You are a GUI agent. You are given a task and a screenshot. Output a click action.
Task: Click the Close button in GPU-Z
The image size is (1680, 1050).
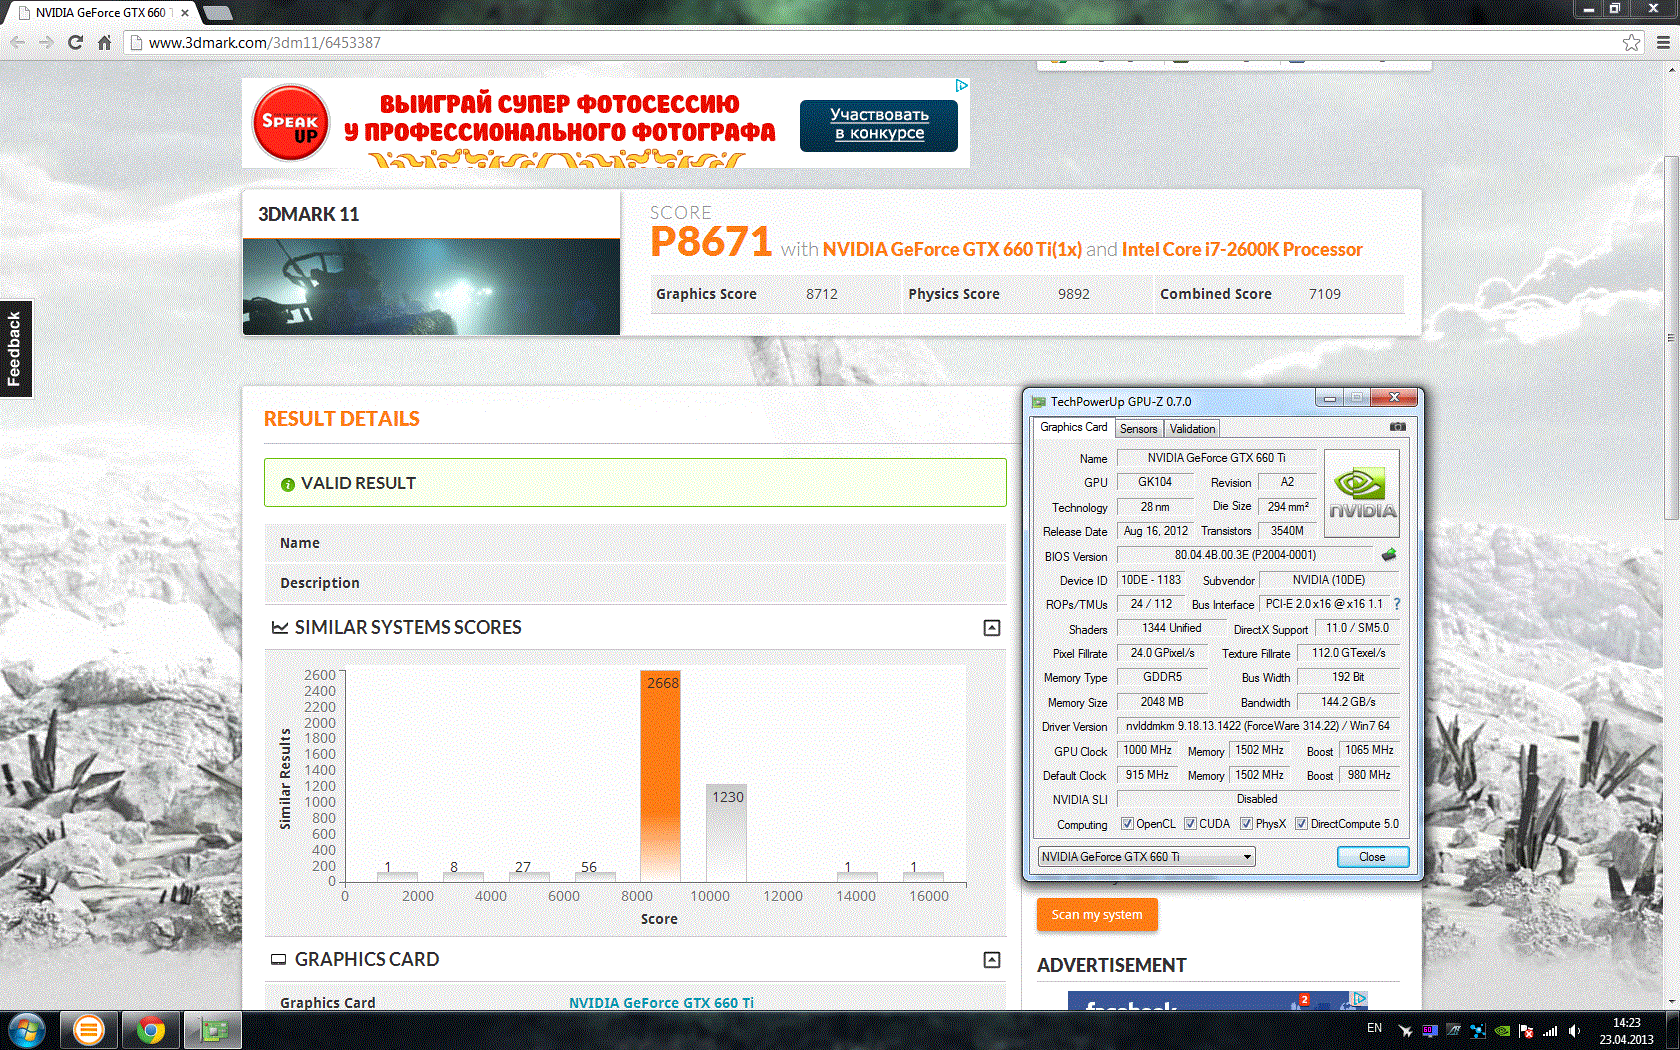[1372, 857]
